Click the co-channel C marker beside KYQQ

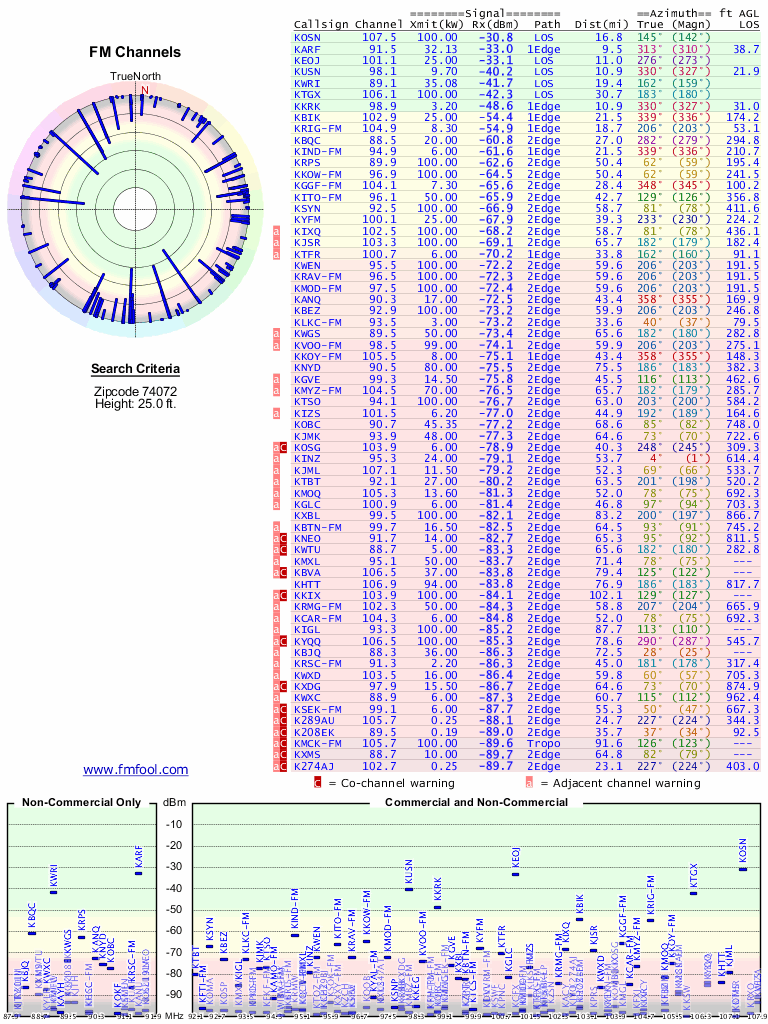[x=283, y=641]
